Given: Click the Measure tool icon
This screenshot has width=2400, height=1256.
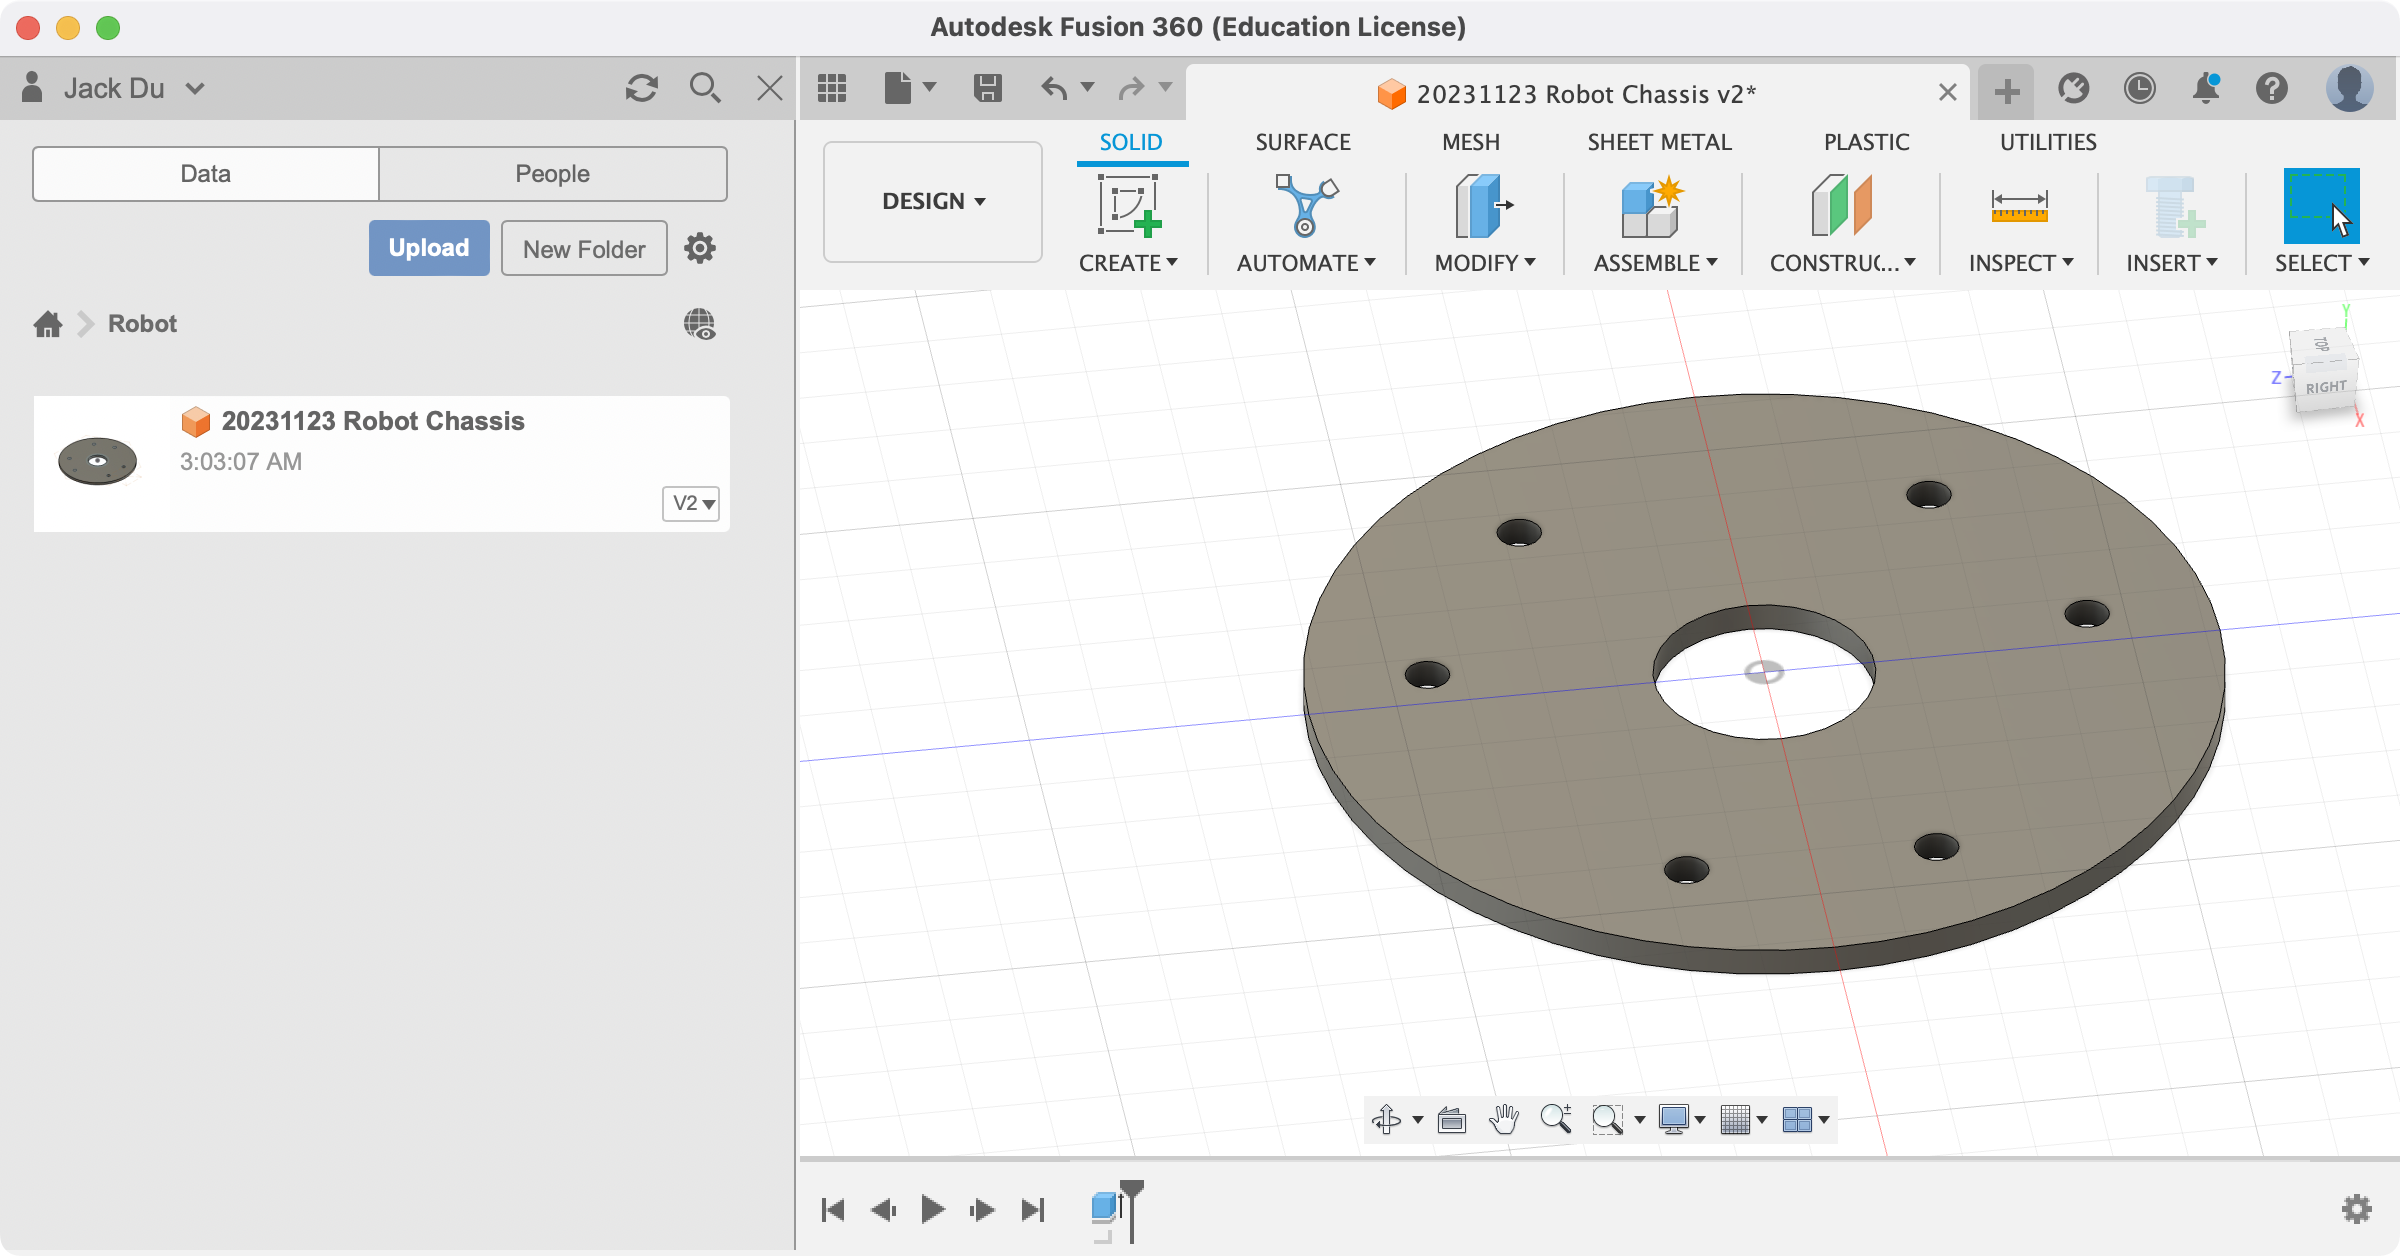Looking at the screenshot, I should pyautogui.click(x=2019, y=205).
